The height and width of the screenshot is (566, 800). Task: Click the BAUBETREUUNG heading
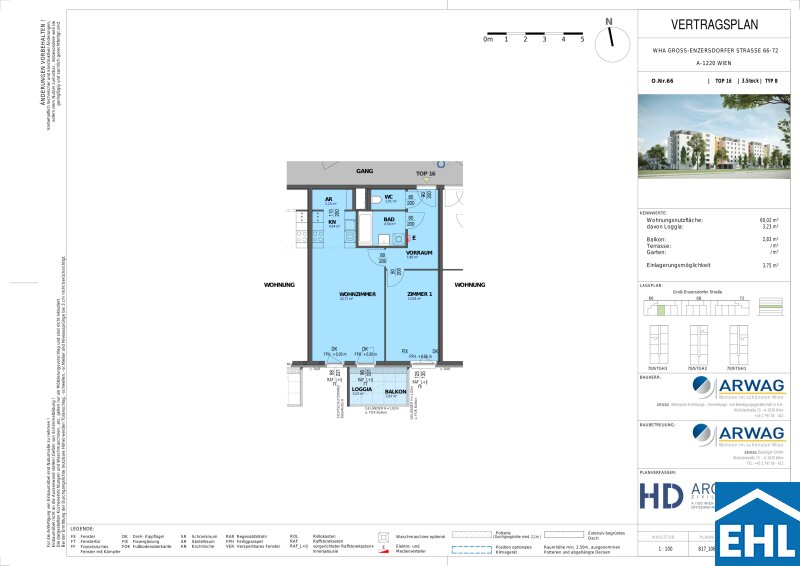(x=657, y=424)
